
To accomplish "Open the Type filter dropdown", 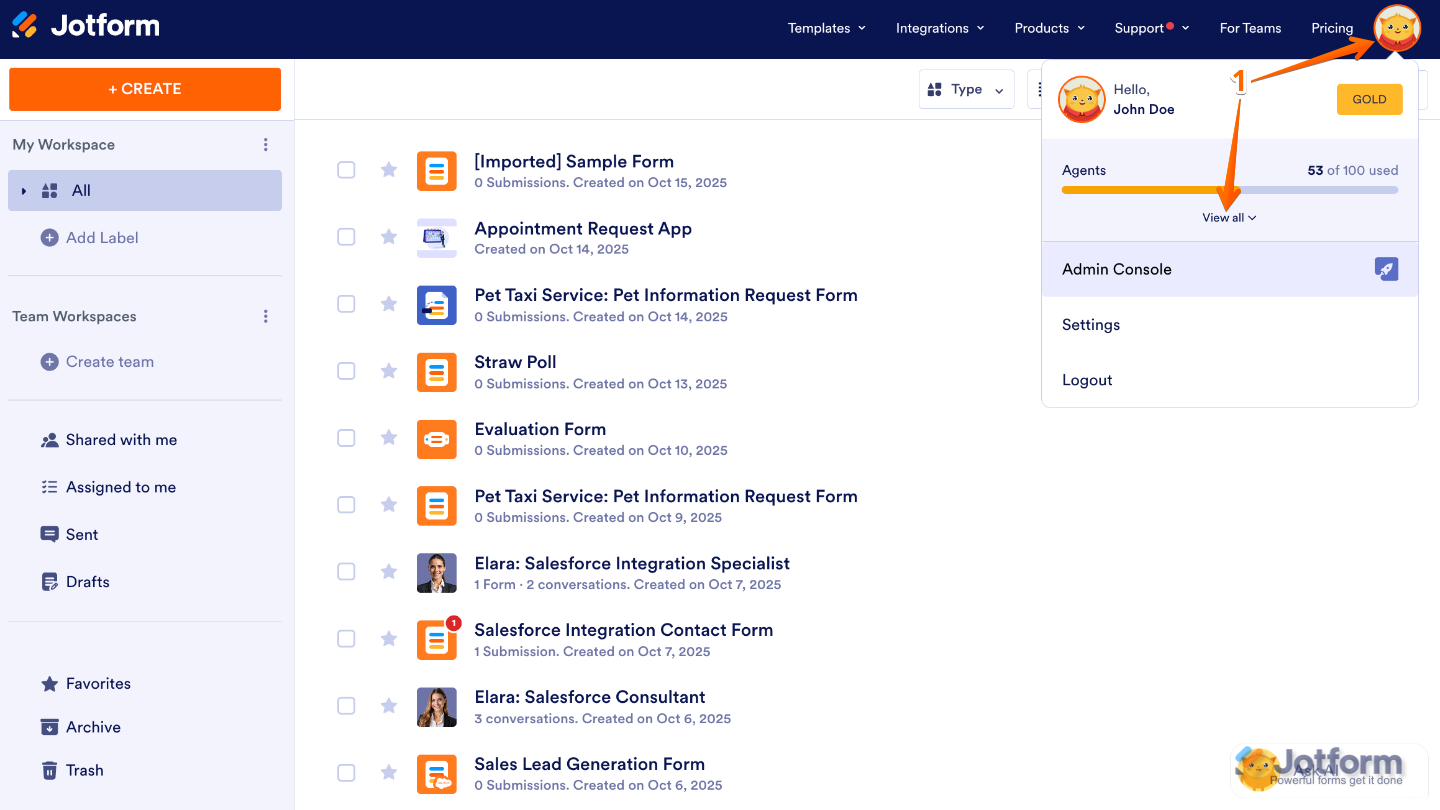I will [966, 90].
